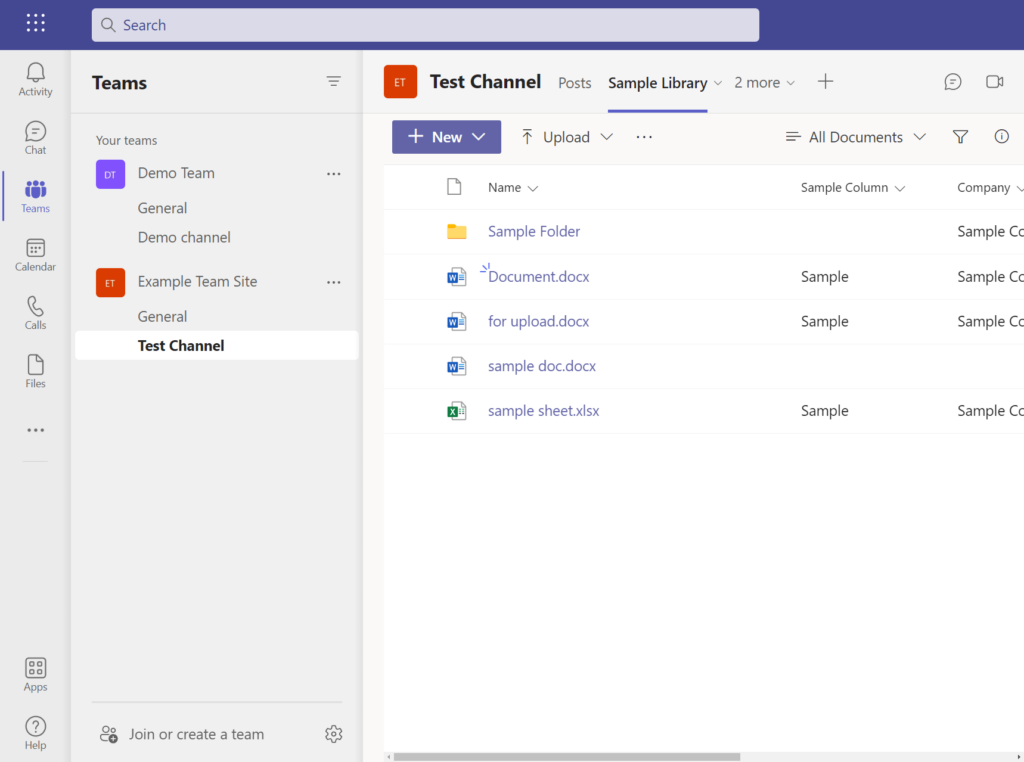Viewport: 1024px width, 762px height.
Task: Open manage teams settings gear
Action: click(x=334, y=734)
